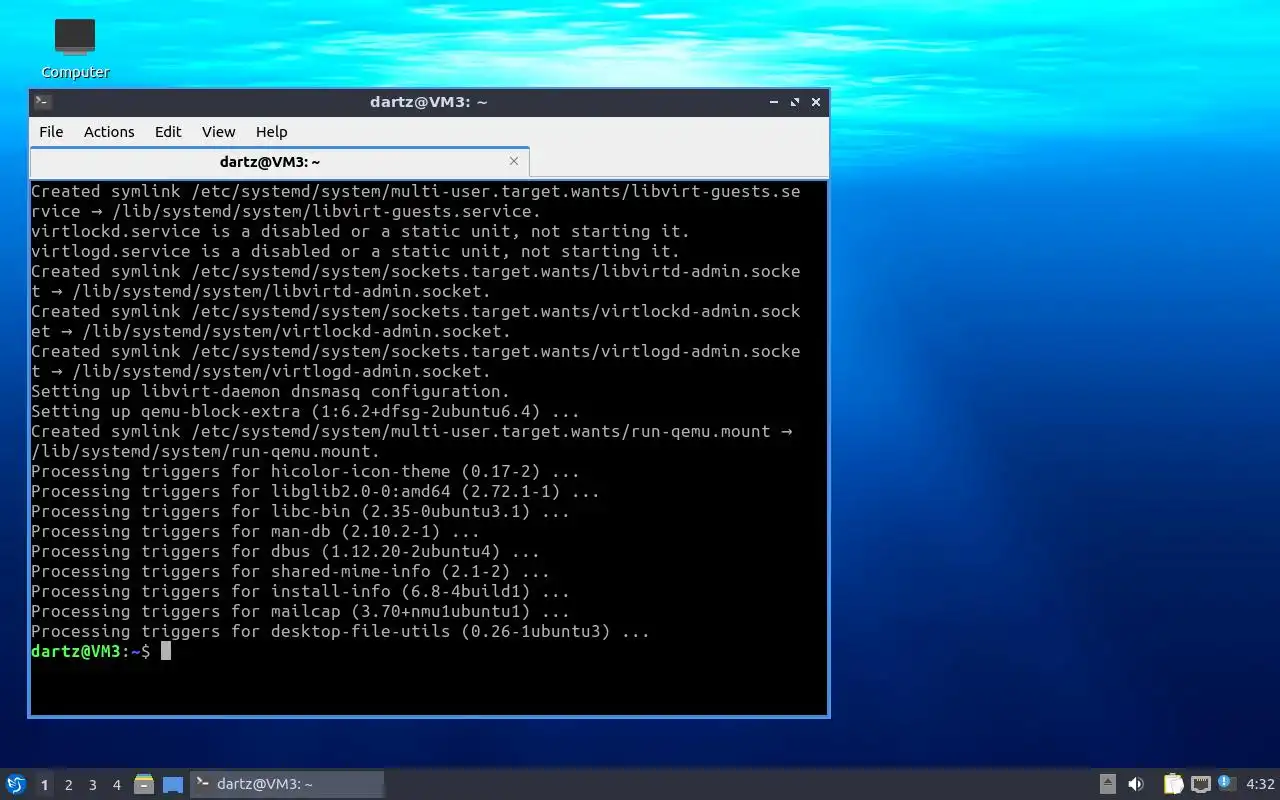Click the 4:32 panel clock
This screenshot has width=1280, height=800.
coord(1260,784)
